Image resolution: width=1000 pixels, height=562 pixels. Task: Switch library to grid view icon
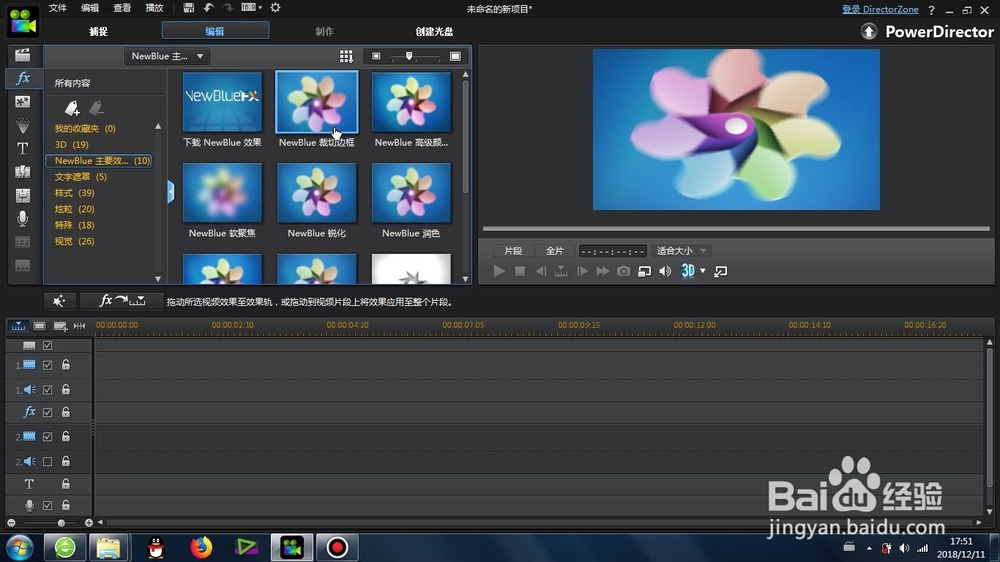point(346,57)
